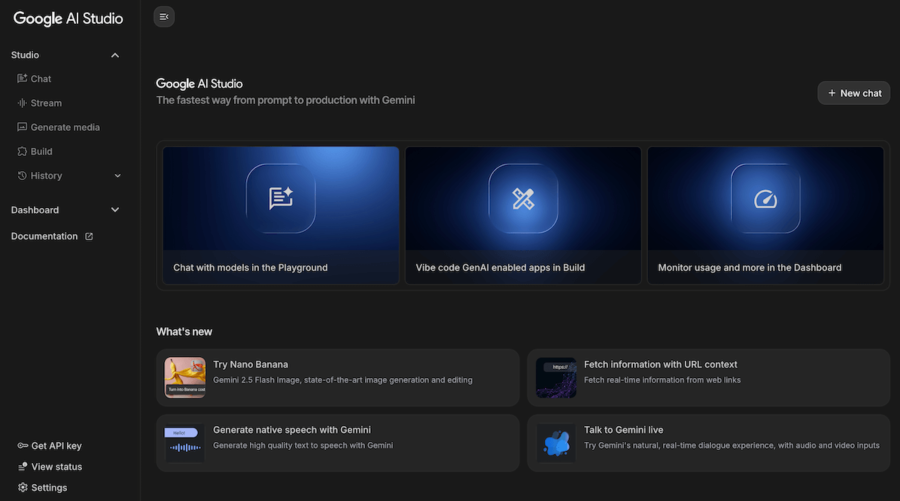Expand the History submenu chevron
This screenshot has height=501, width=900.
[118, 176]
